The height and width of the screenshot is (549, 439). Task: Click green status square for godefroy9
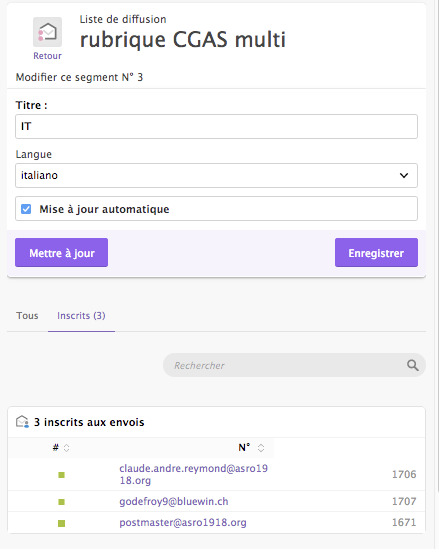(61, 502)
